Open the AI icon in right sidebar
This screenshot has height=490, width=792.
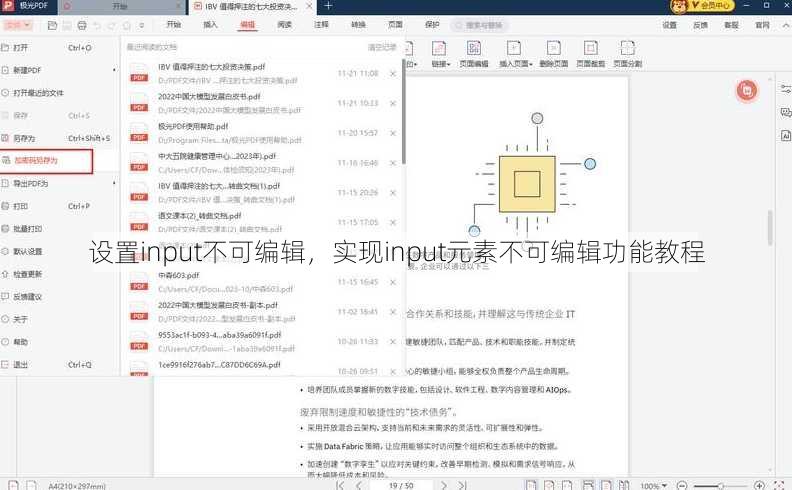click(x=786, y=135)
